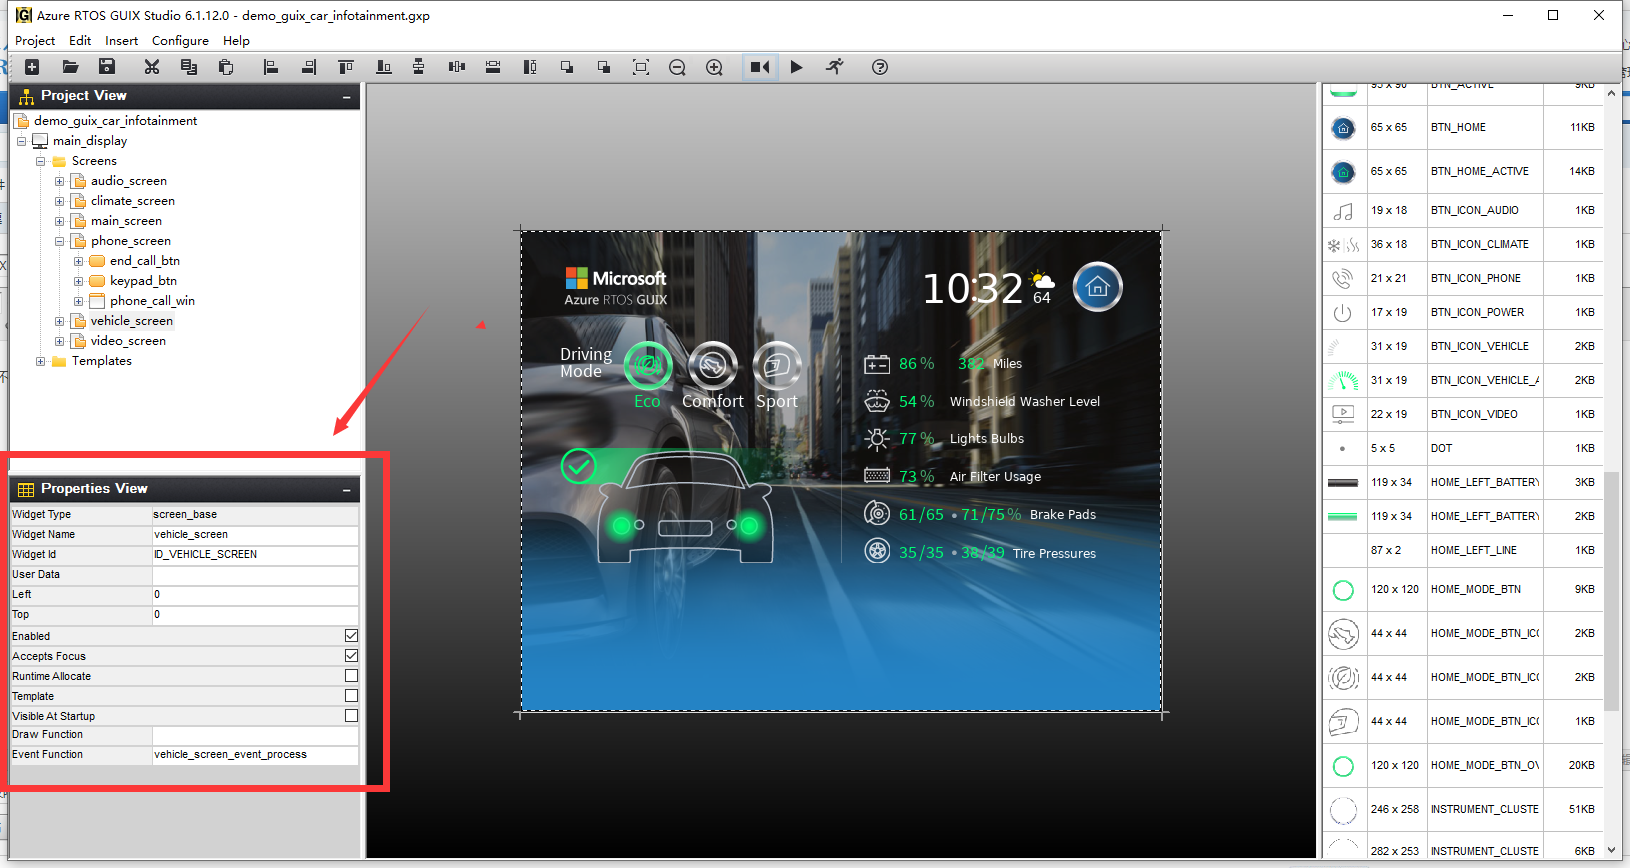Image resolution: width=1630 pixels, height=868 pixels.
Task: Zoom in the design canvas
Action: tap(714, 67)
